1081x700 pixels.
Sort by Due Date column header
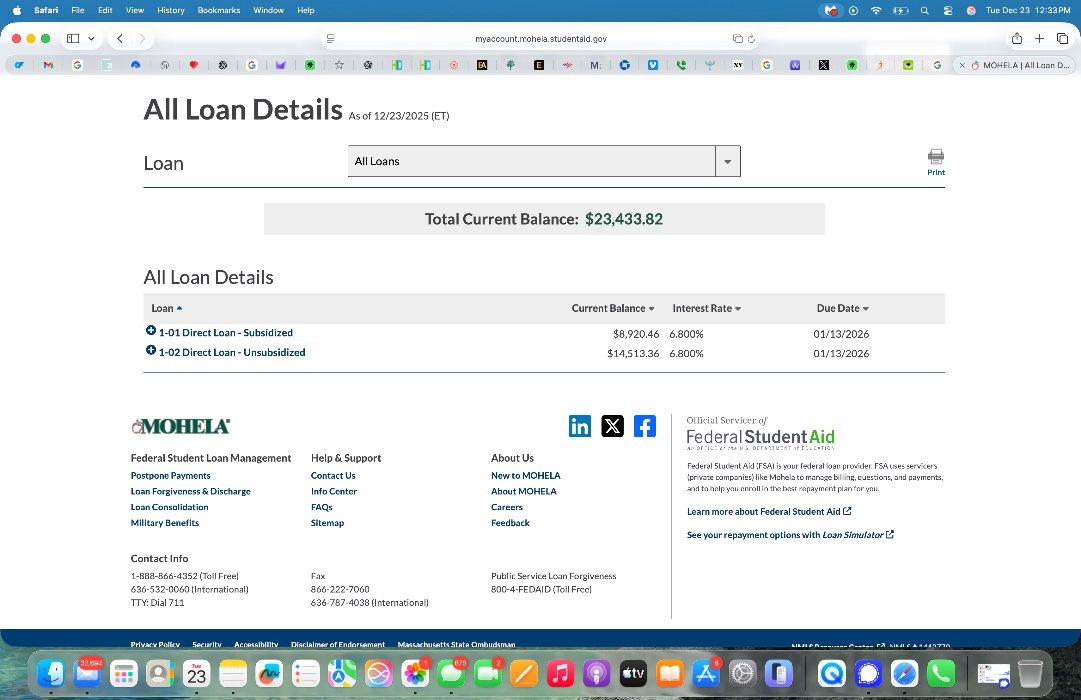point(842,308)
